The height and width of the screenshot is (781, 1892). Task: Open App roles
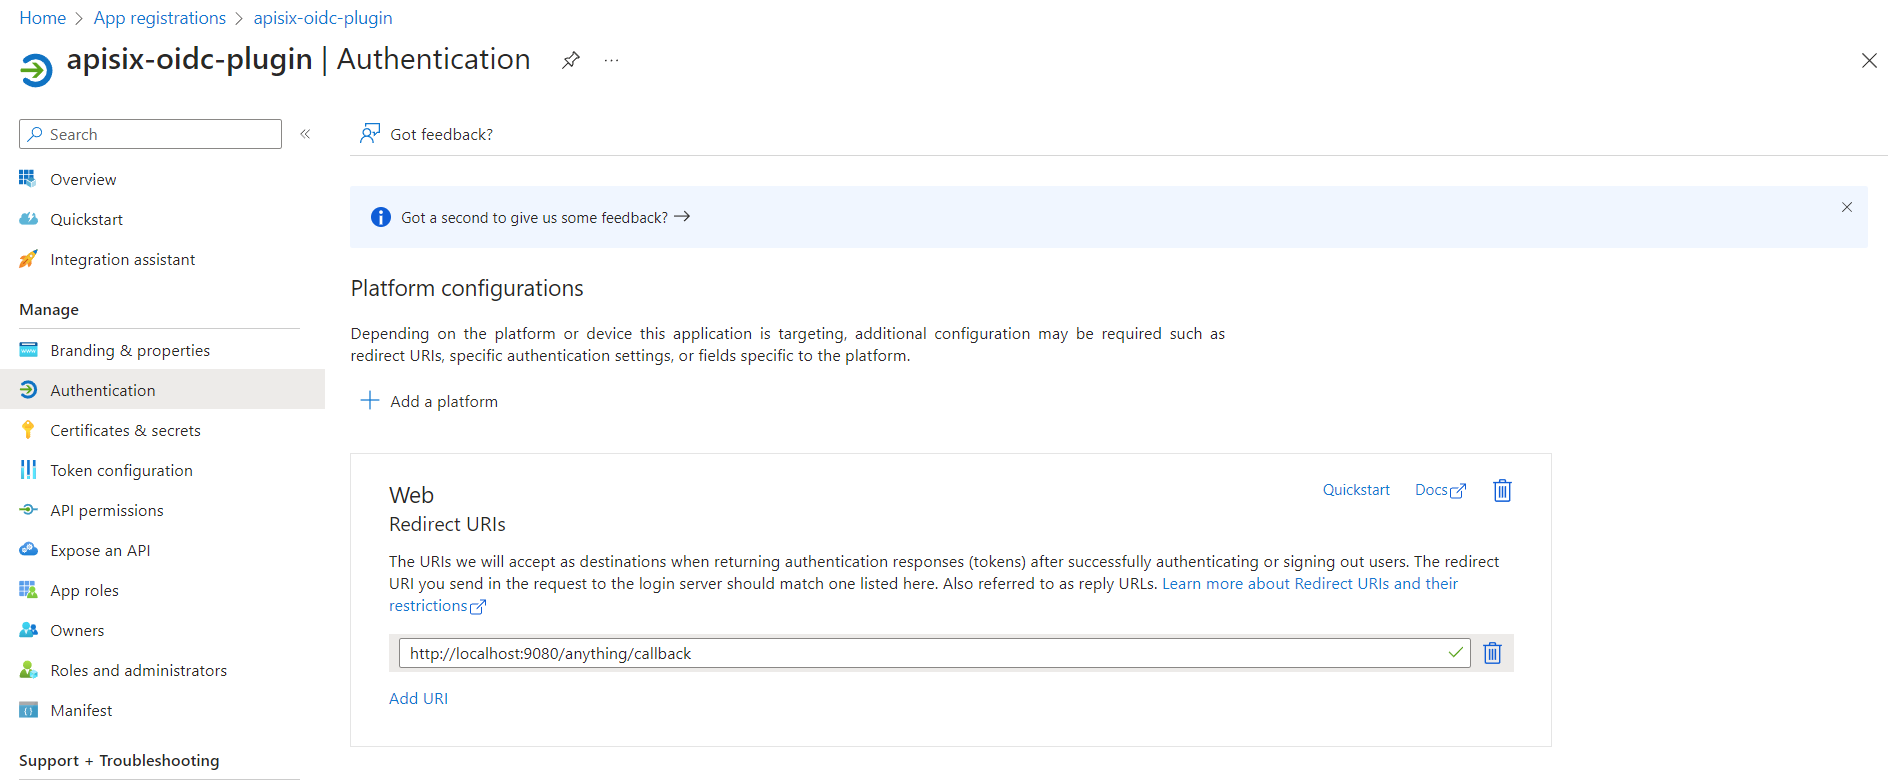click(x=84, y=590)
